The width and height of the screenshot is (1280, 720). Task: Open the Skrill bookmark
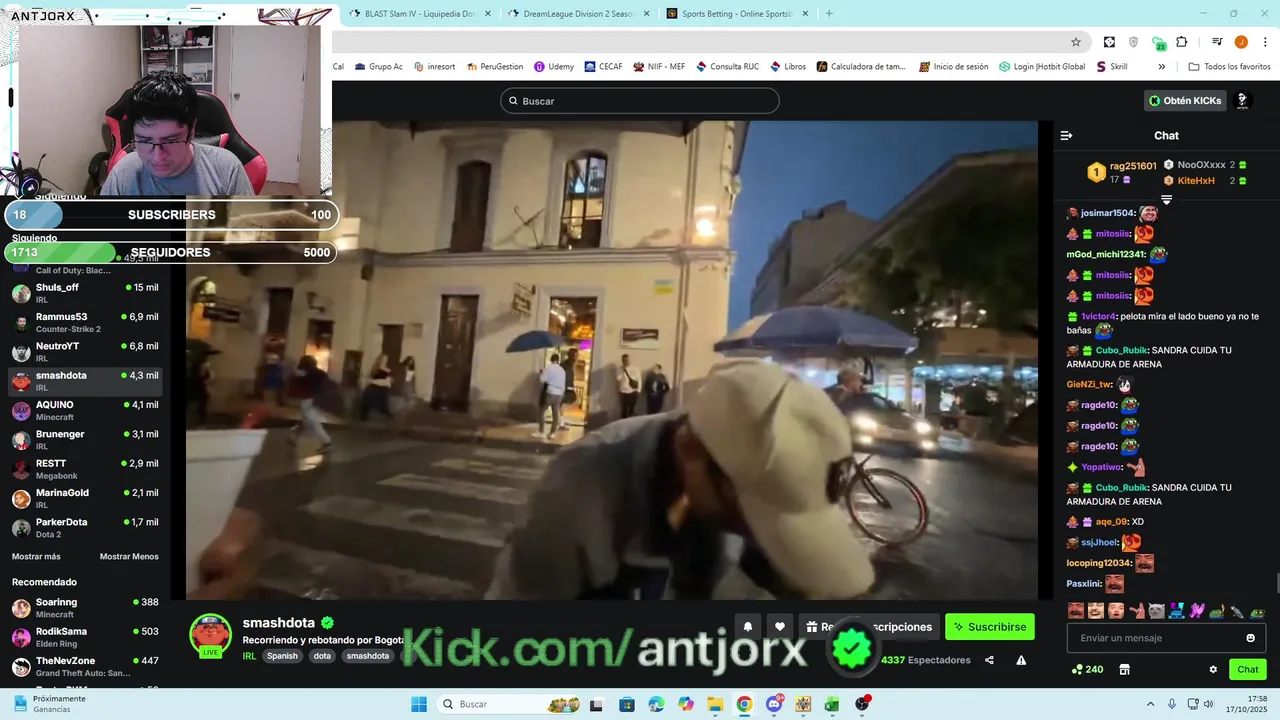(x=1112, y=67)
